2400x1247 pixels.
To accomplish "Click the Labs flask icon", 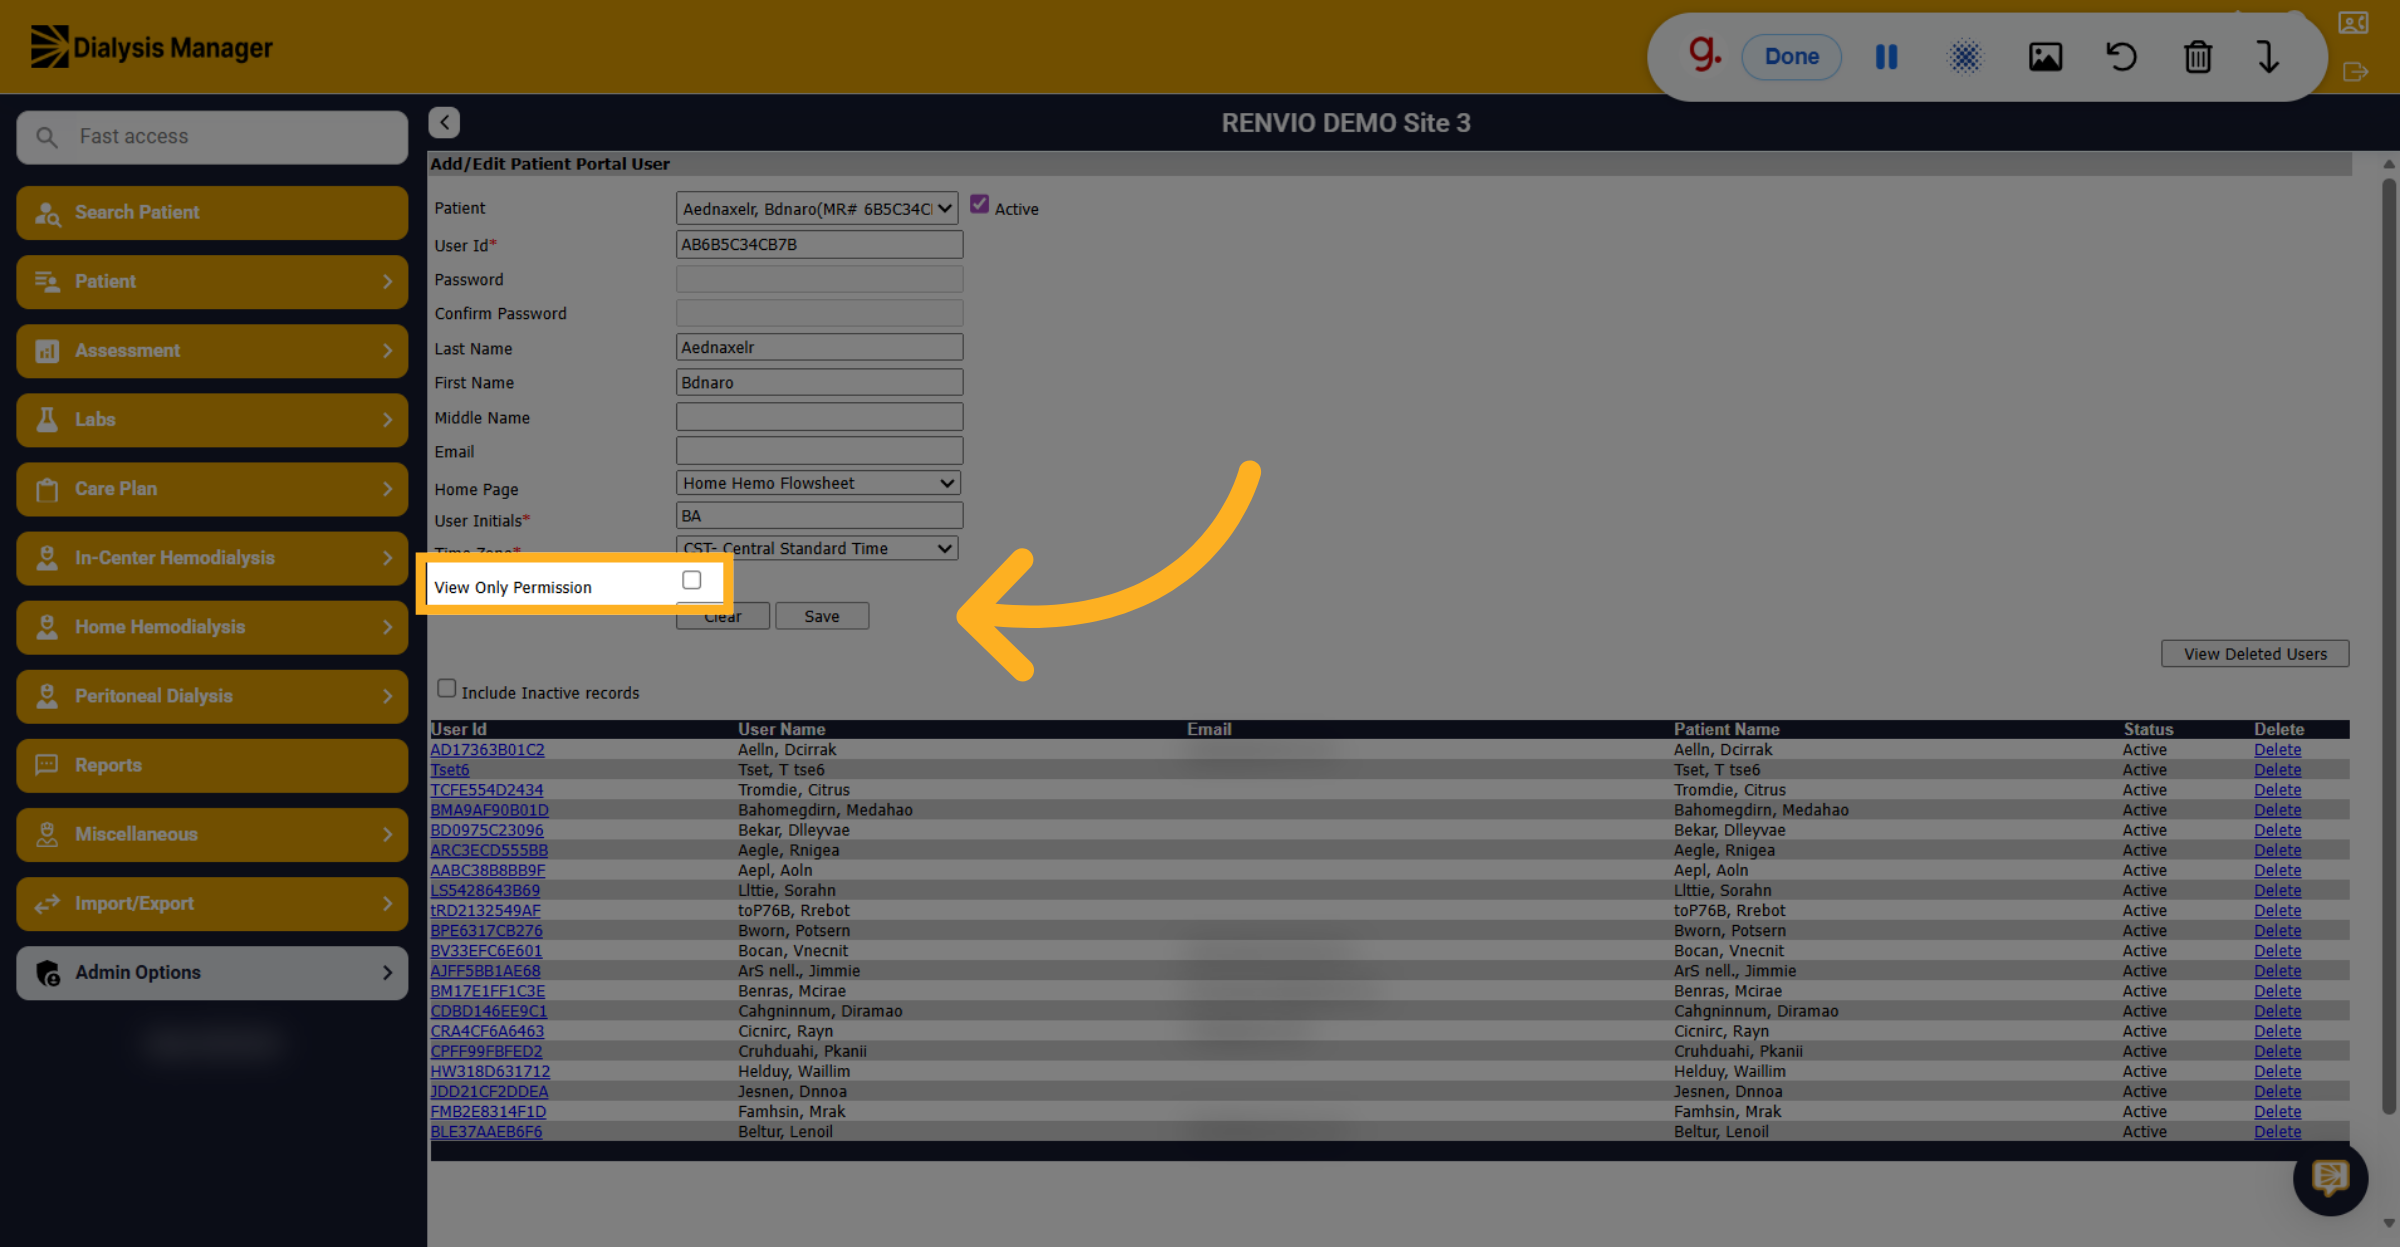I will [x=47, y=419].
